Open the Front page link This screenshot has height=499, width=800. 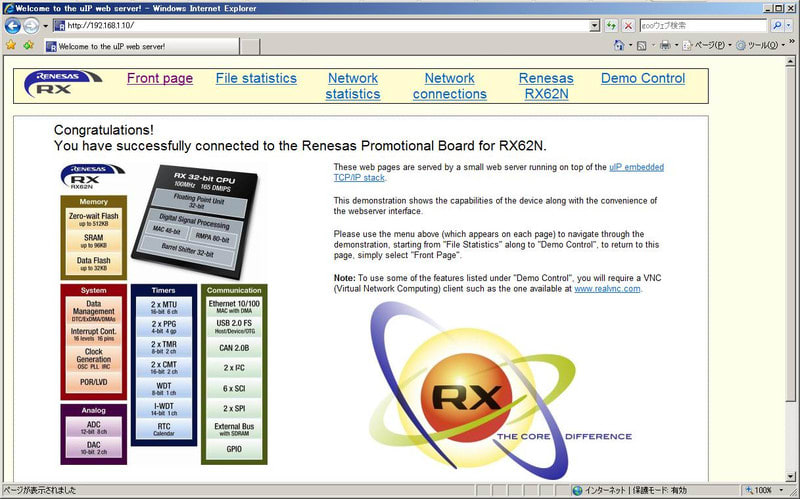160,78
